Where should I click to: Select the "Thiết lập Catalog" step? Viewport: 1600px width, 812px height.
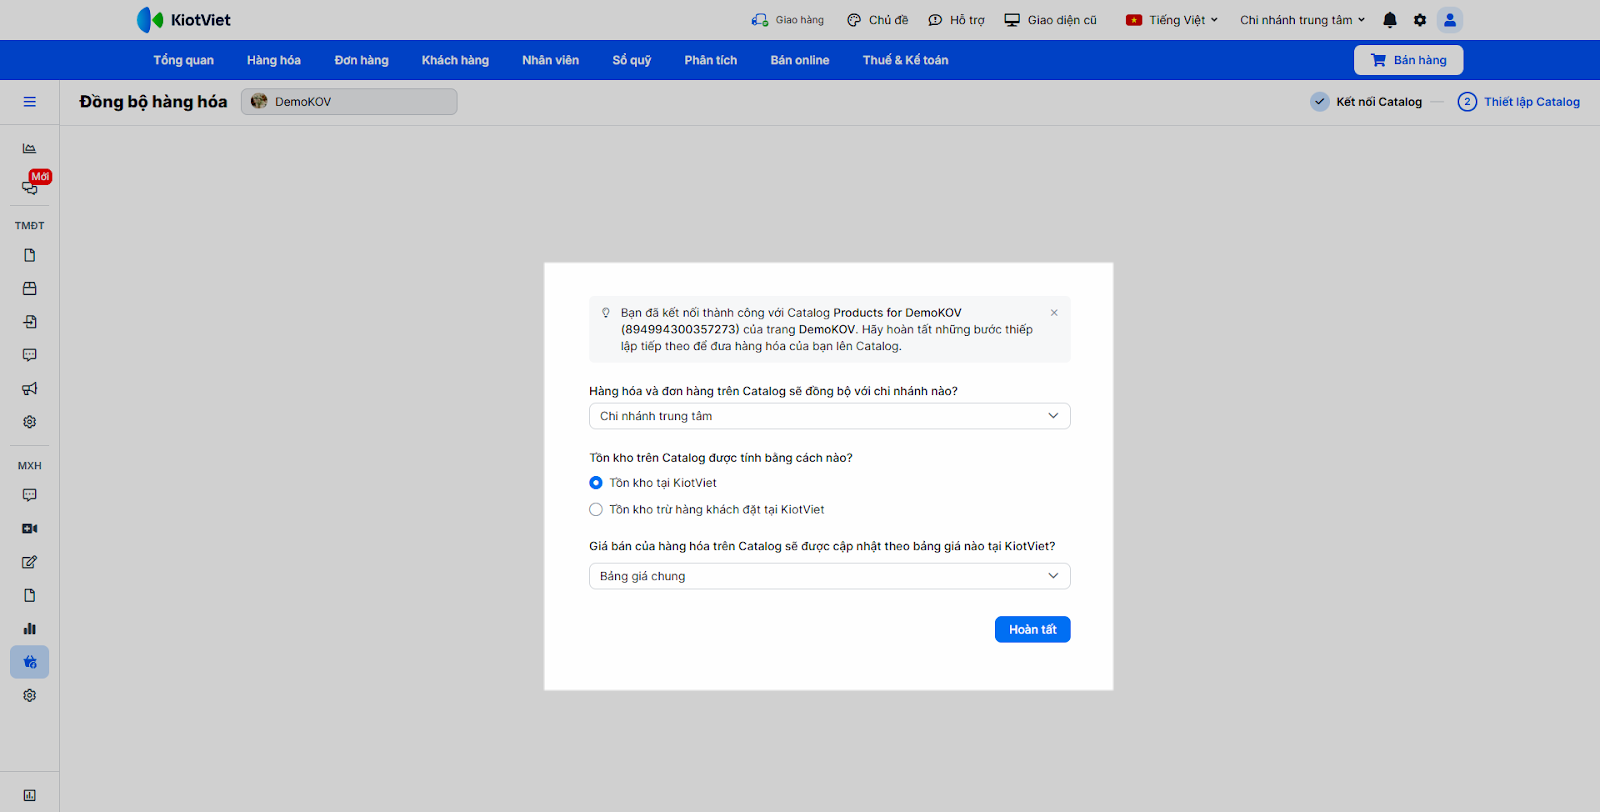click(1519, 102)
